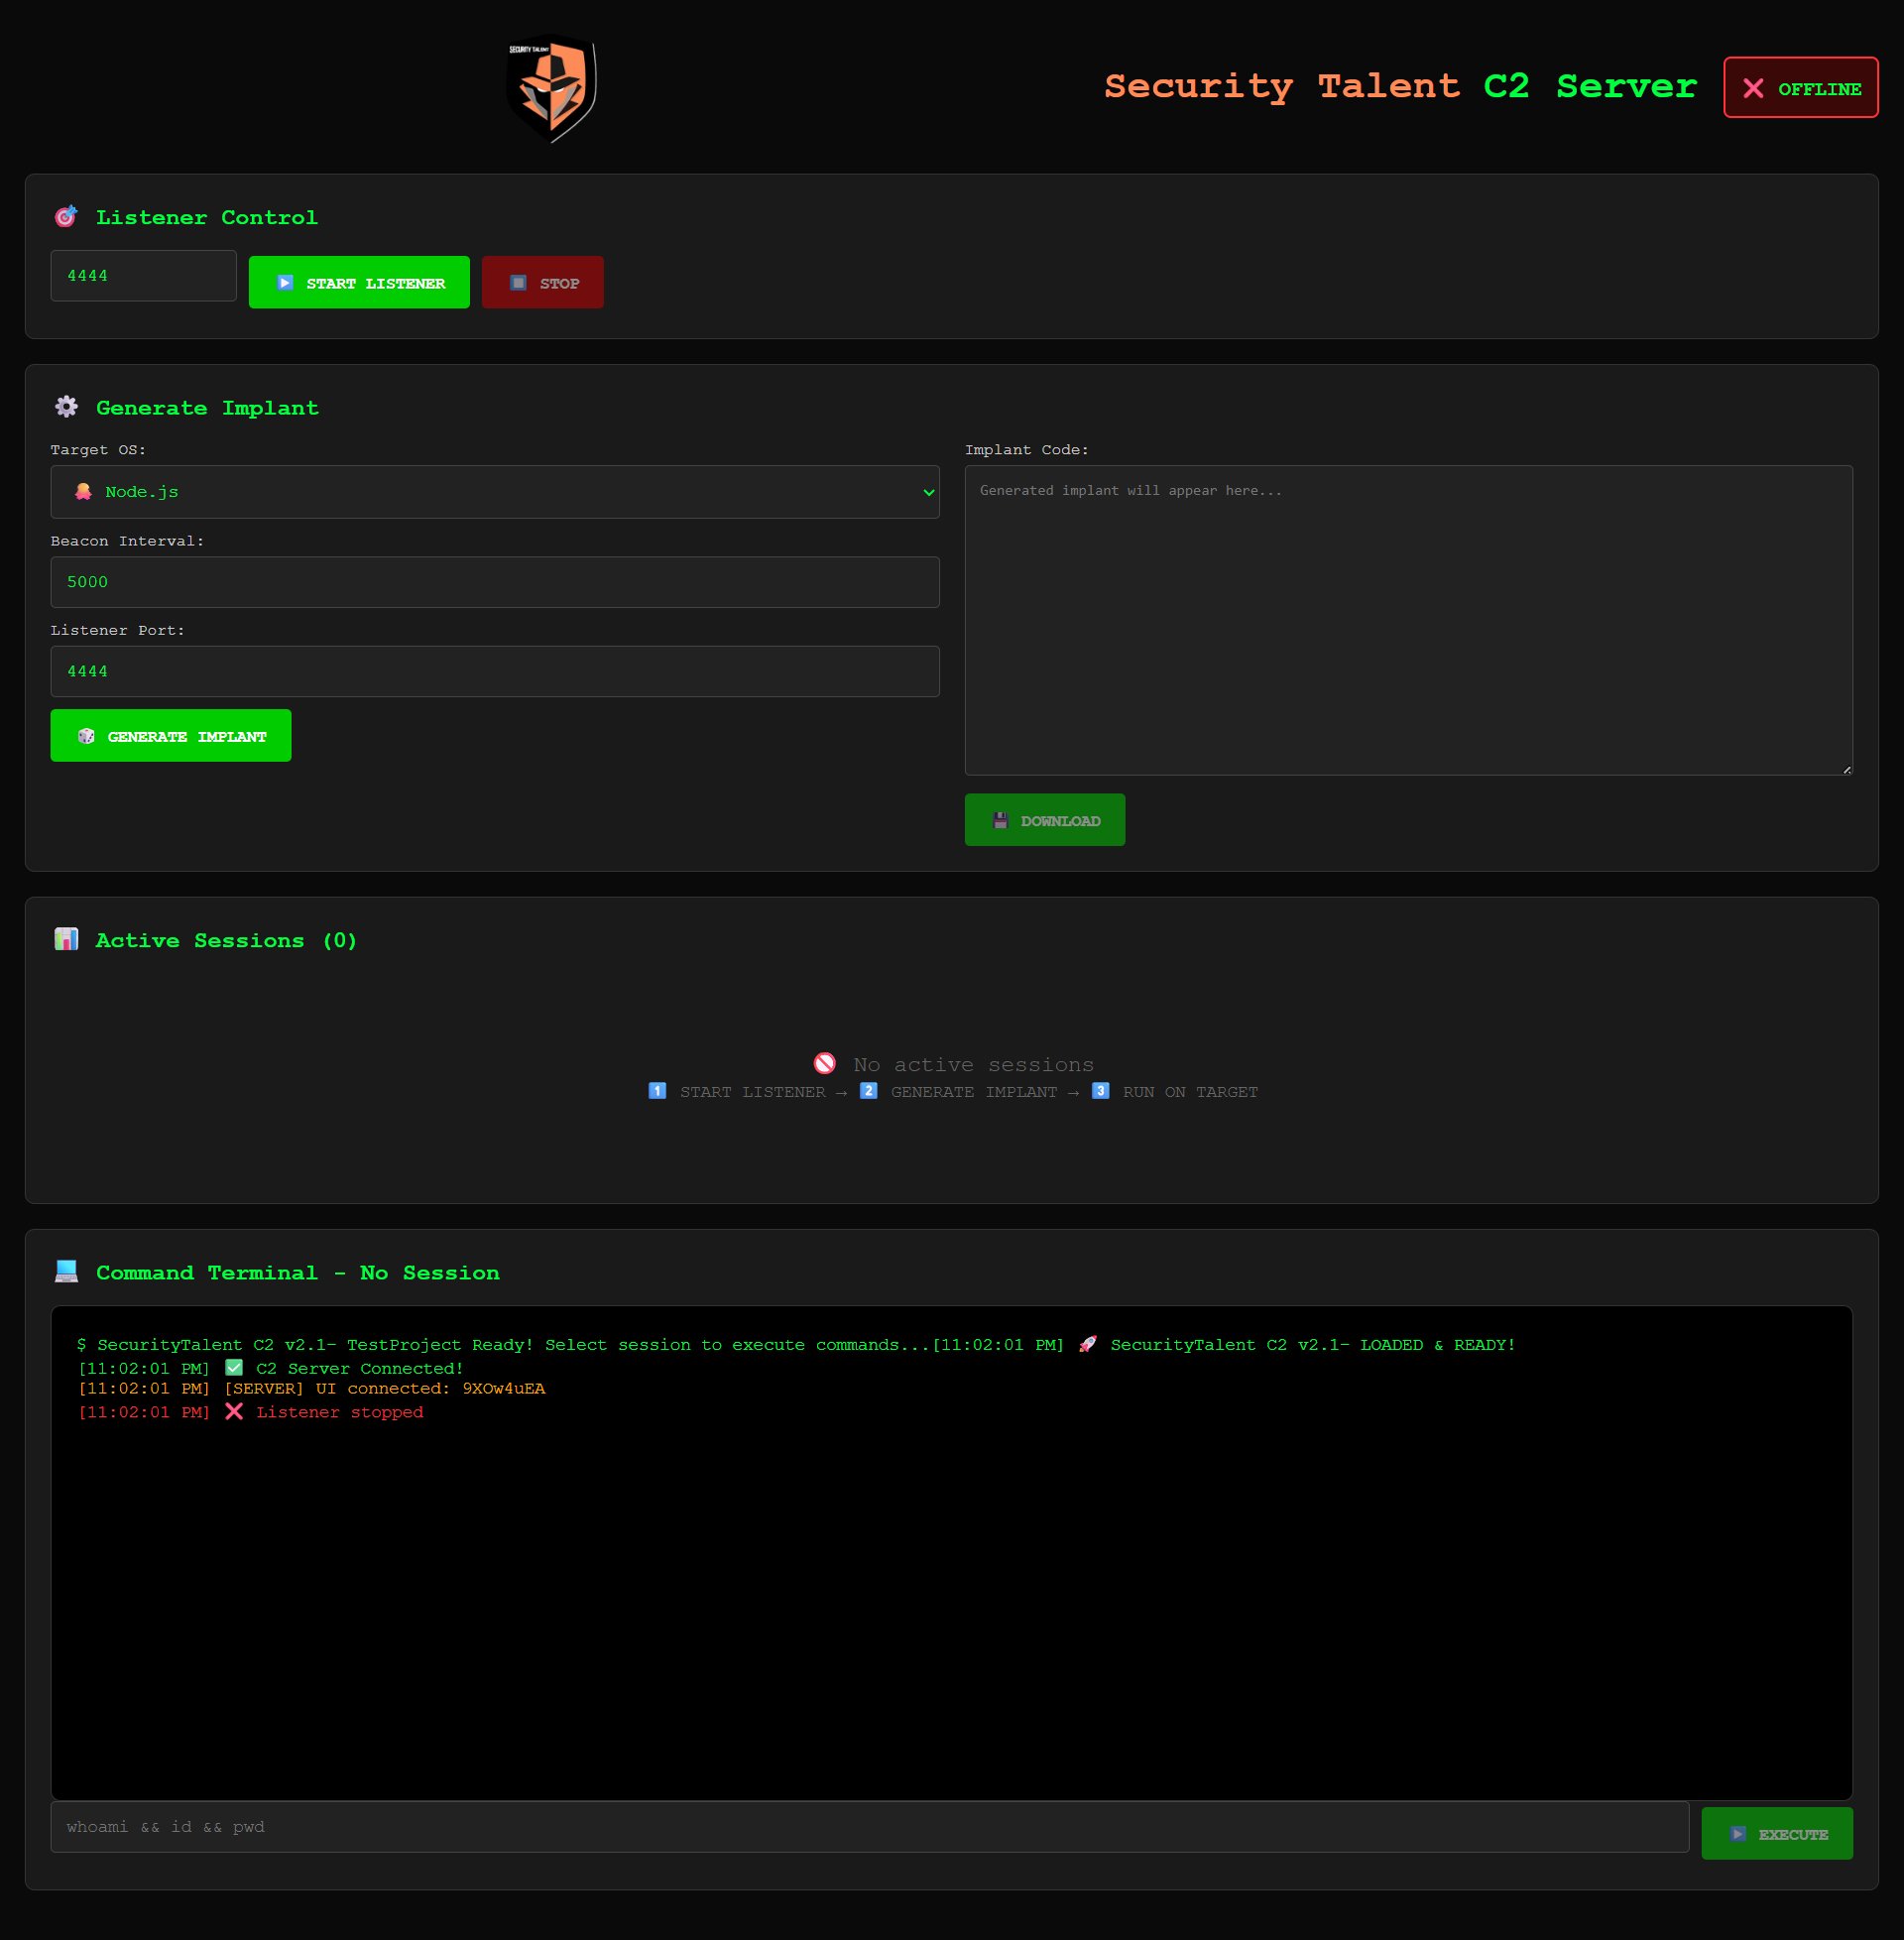The image size is (1904, 1940).
Task: Click the no active sessions prohibited icon
Action: click(x=825, y=1063)
